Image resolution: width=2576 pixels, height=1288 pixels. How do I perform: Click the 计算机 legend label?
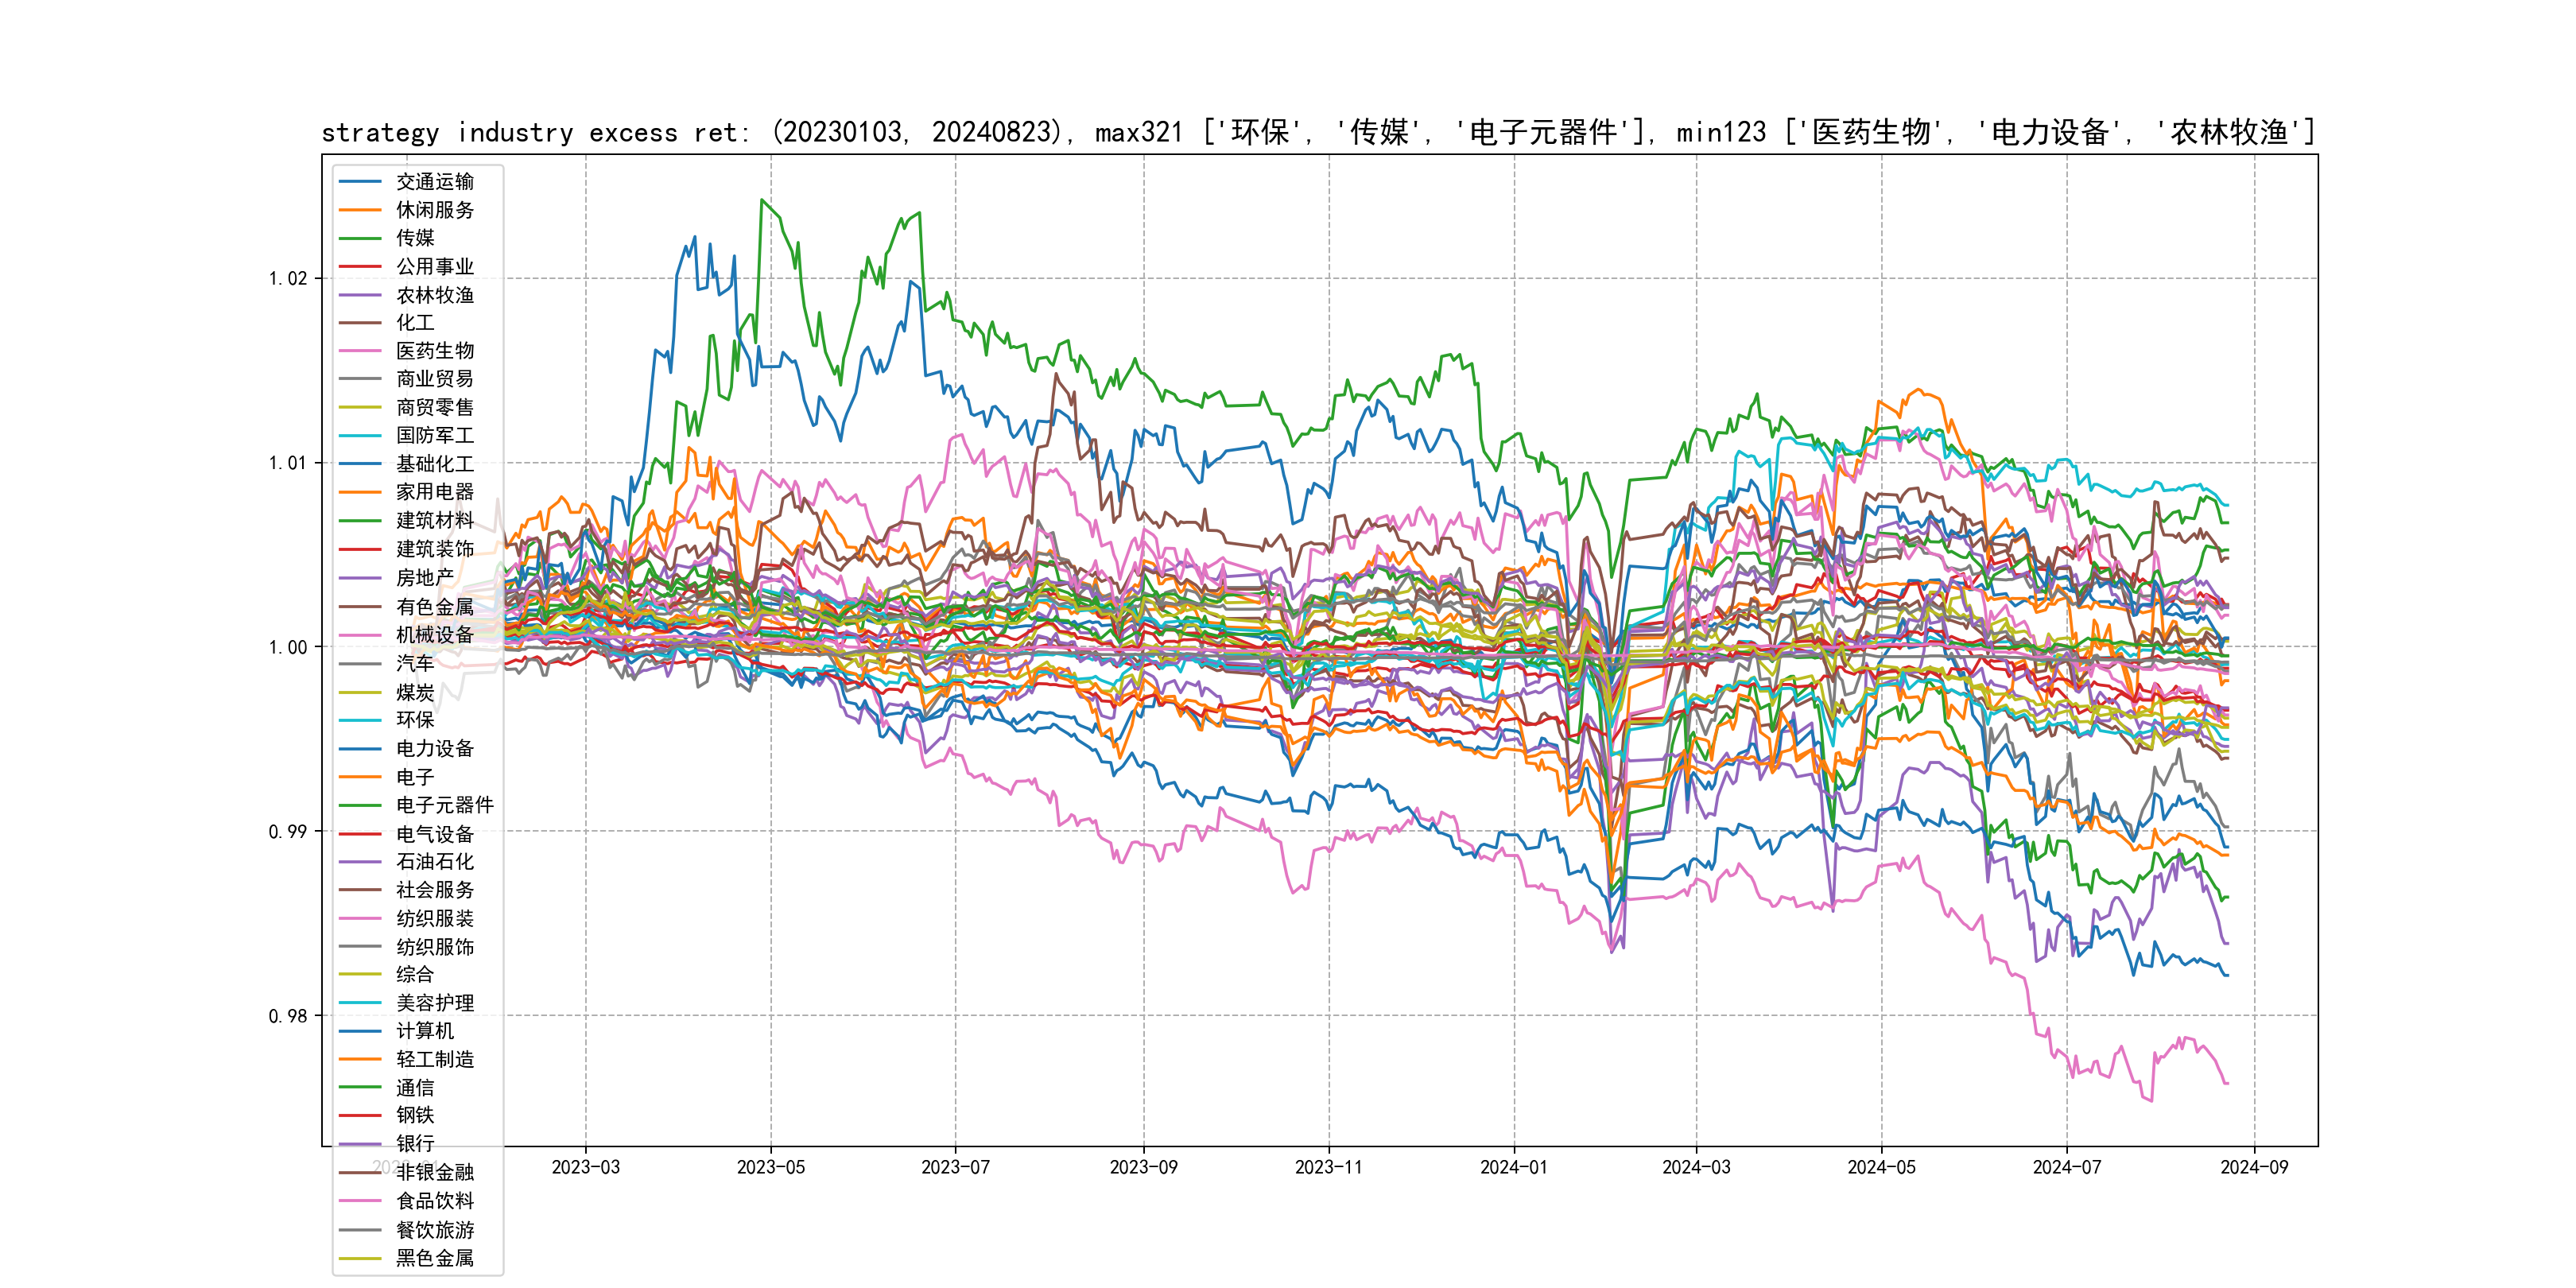click(425, 1031)
